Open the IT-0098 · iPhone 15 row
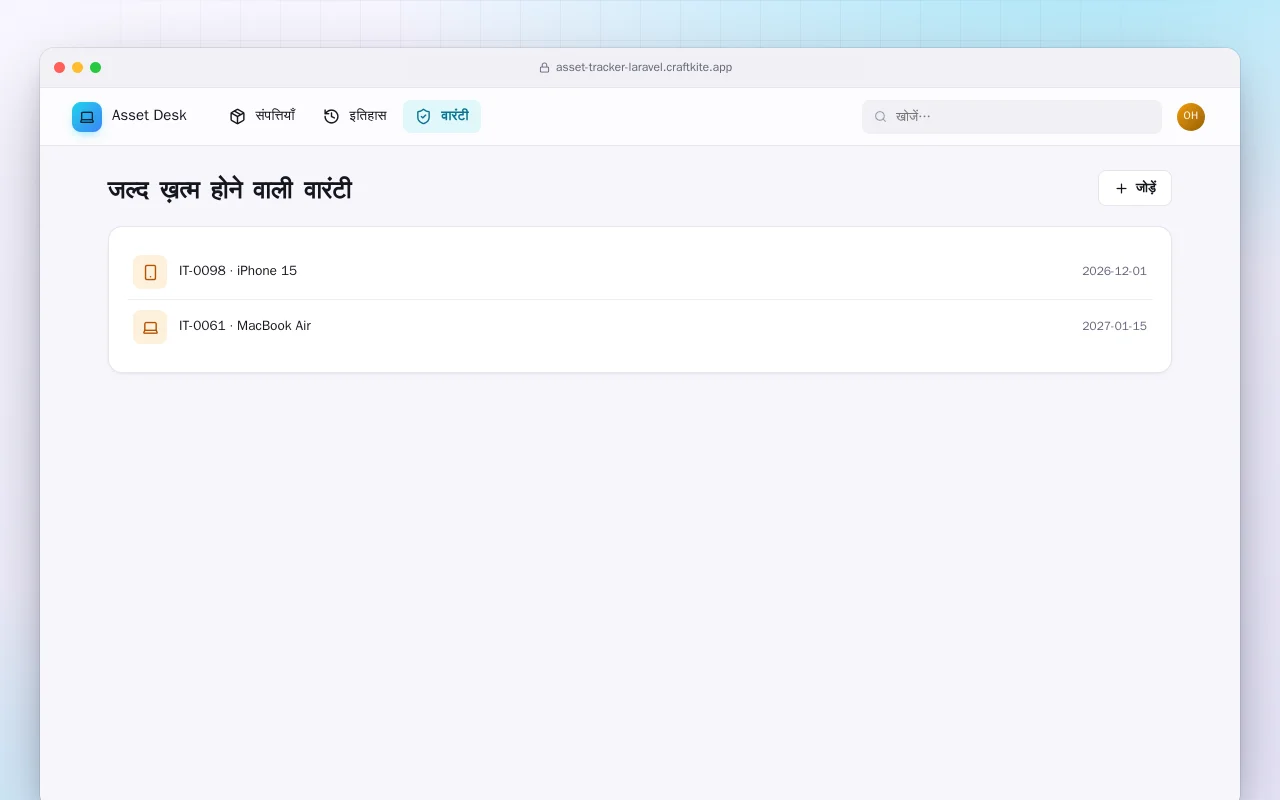 pyautogui.click(x=640, y=272)
